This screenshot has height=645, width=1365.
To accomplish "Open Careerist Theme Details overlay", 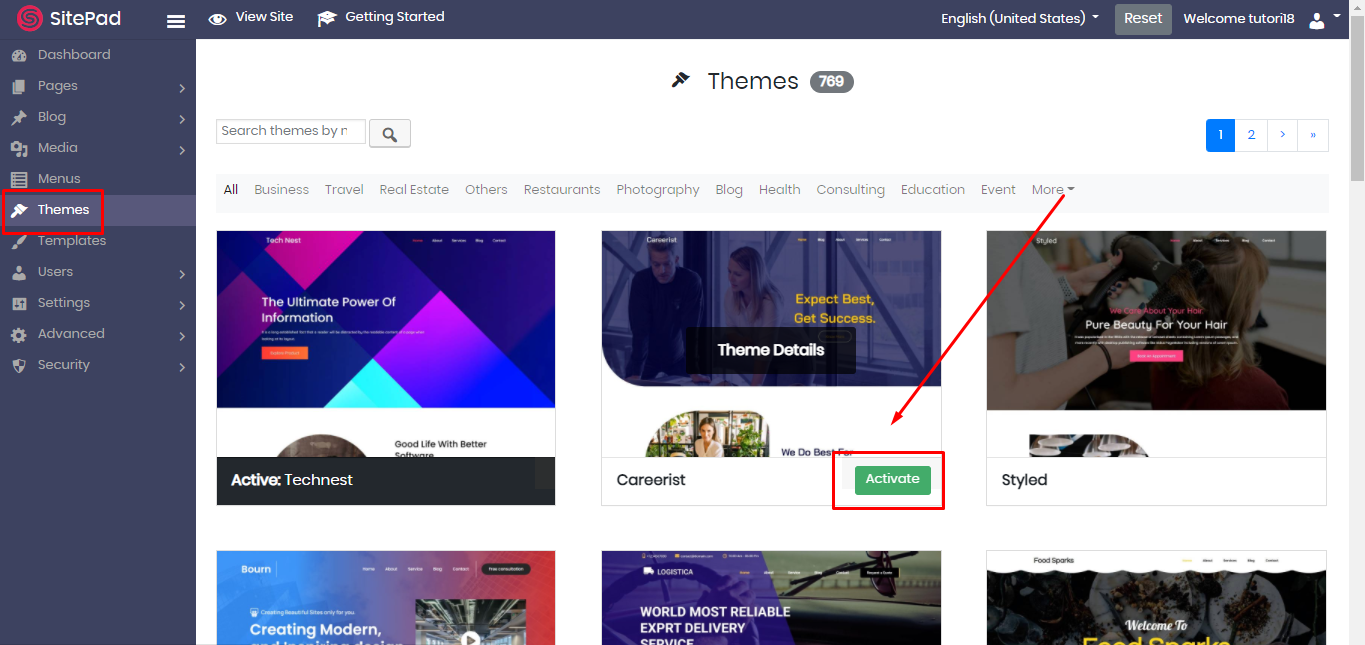I will click(x=771, y=350).
